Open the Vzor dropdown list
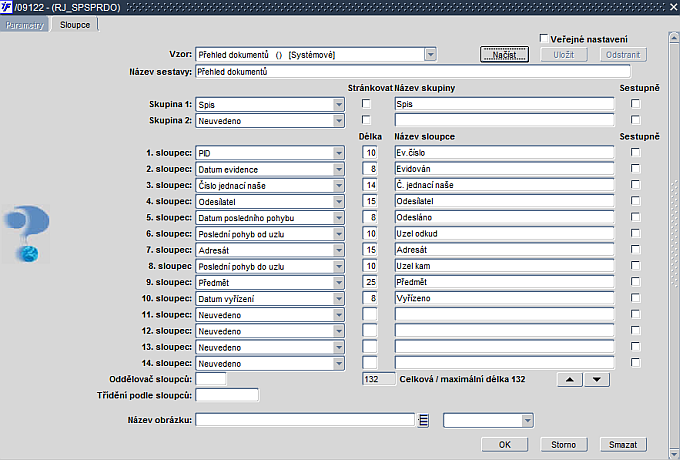 pos(430,55)
